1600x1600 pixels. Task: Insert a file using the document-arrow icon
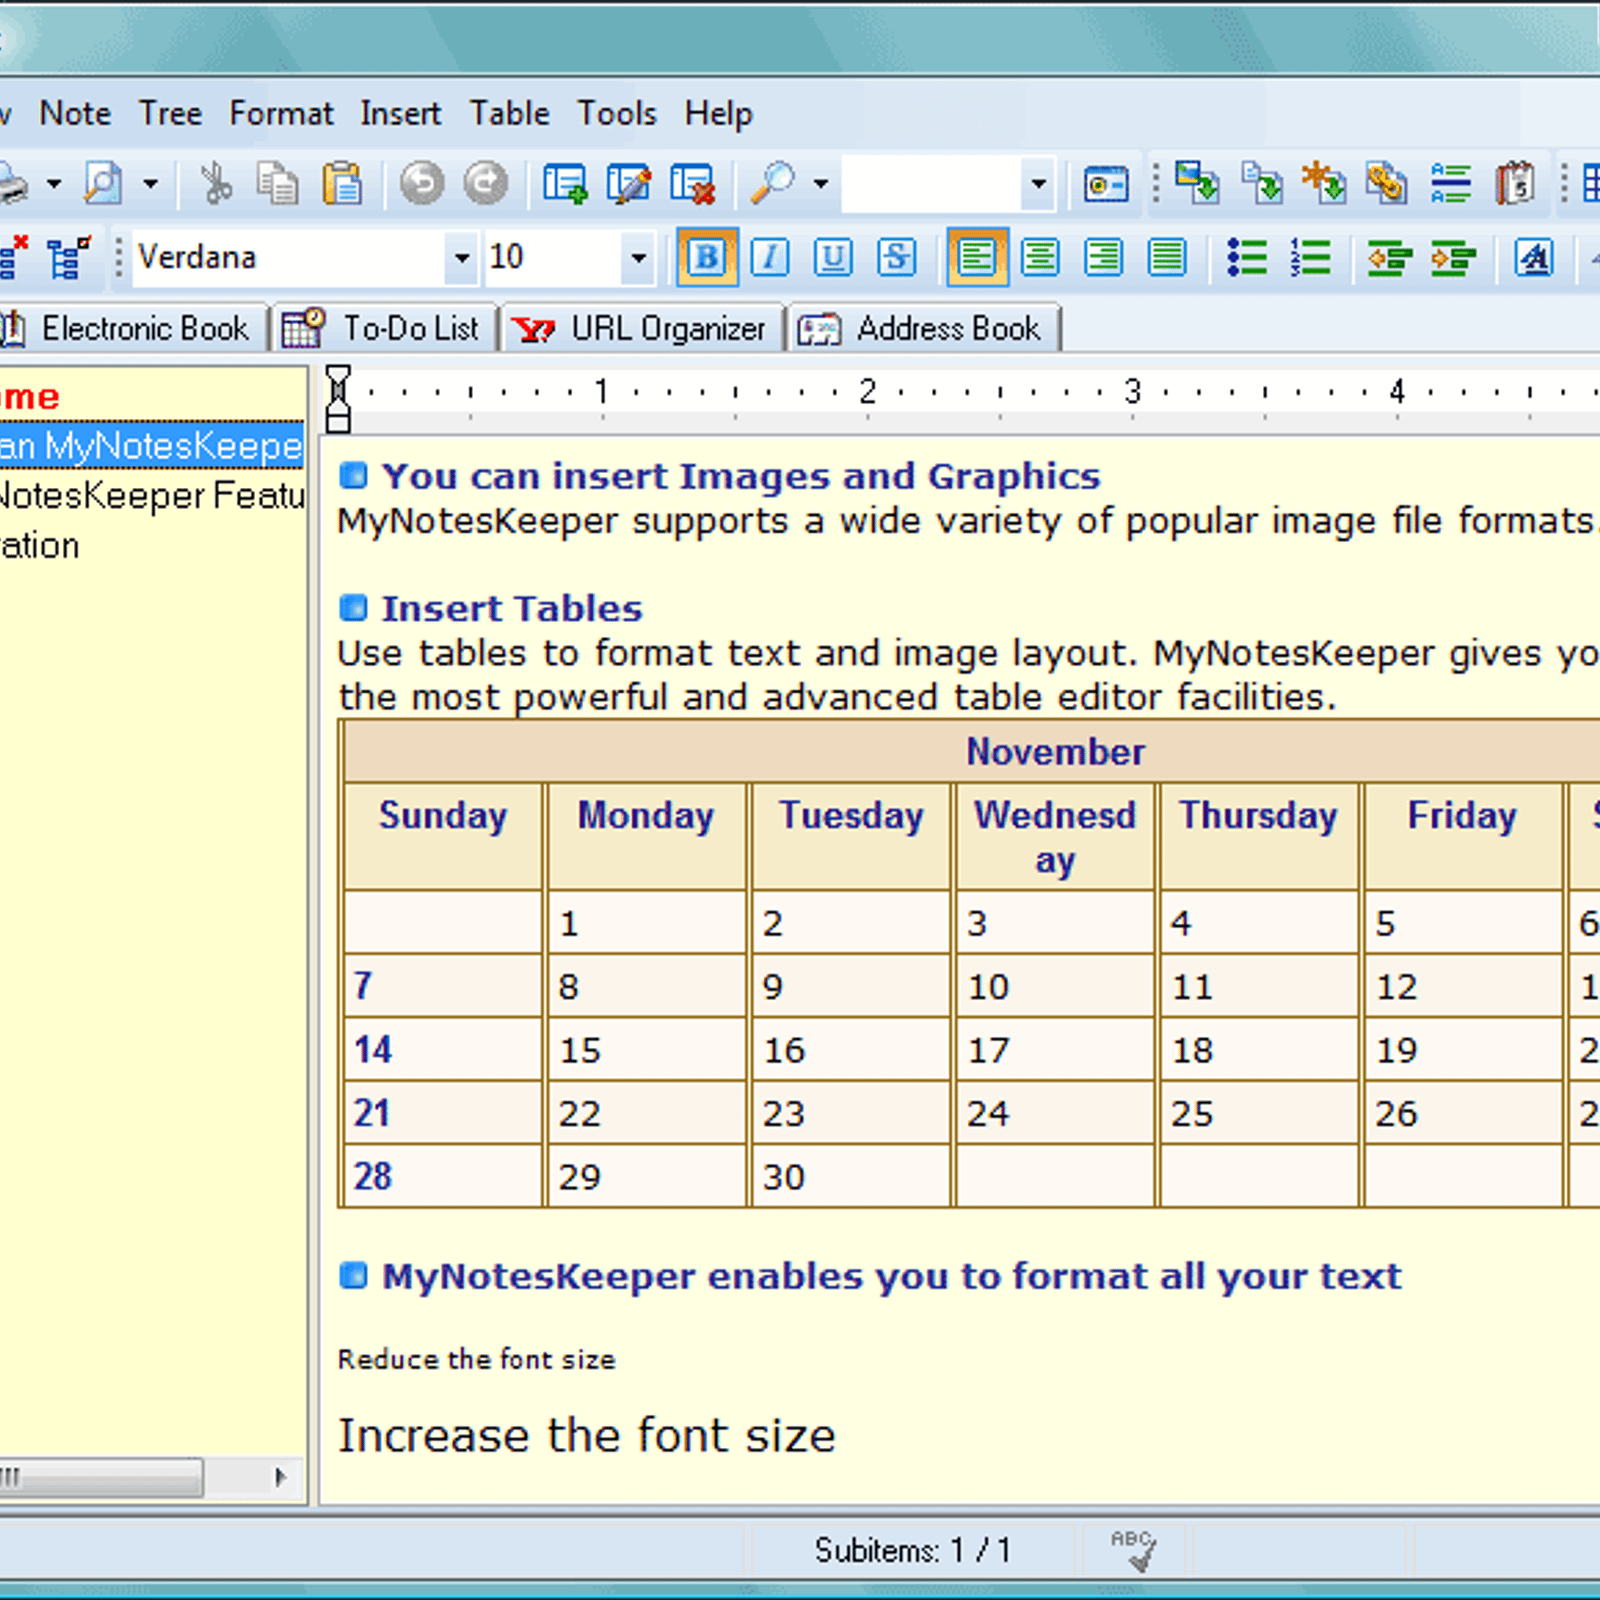point(1262,184)
